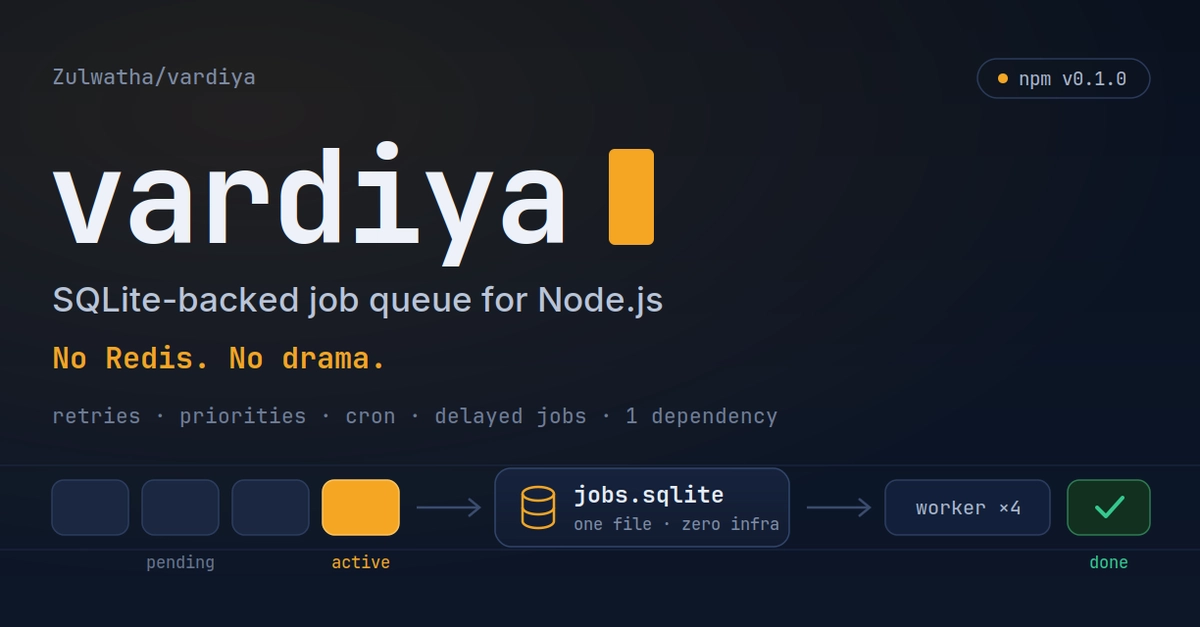
Task: Click 'one file · zero infra' caption
Action: (676, 524)
